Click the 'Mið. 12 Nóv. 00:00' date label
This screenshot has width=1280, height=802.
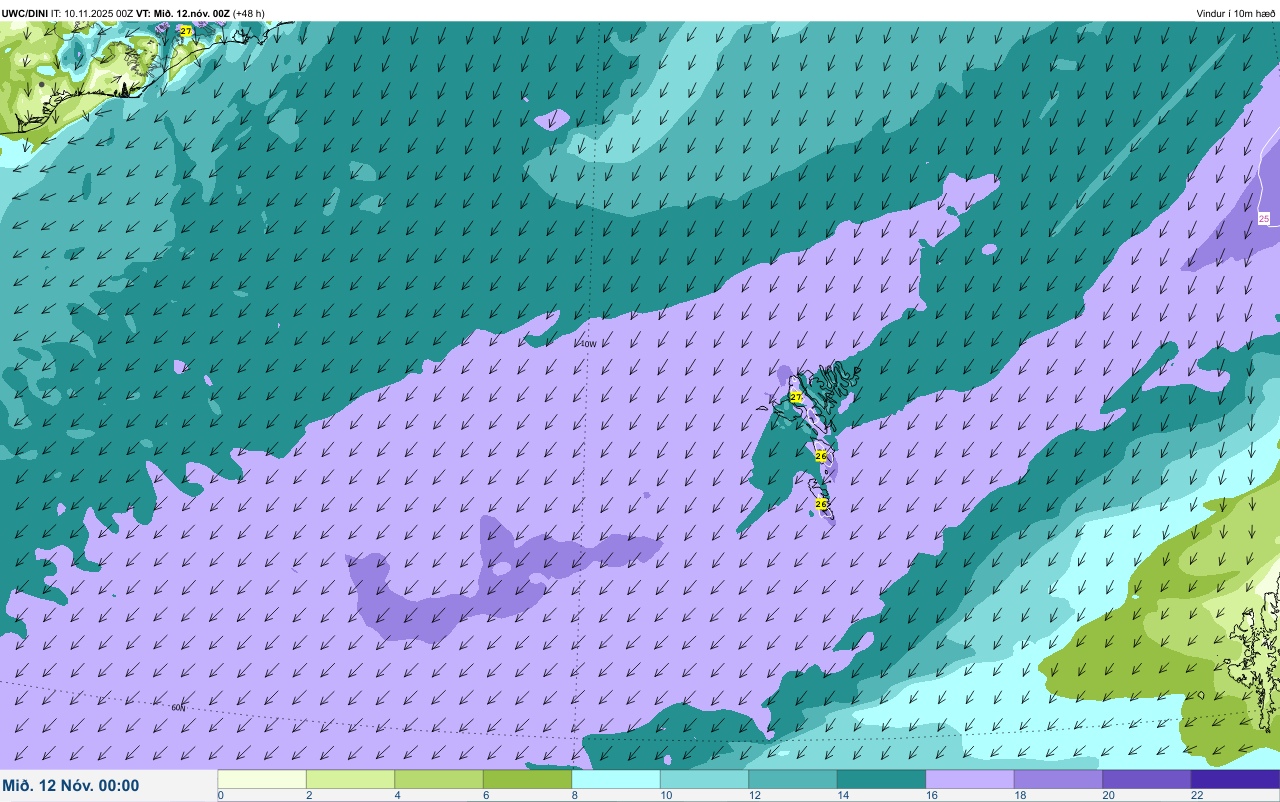(x=71, y=786)
